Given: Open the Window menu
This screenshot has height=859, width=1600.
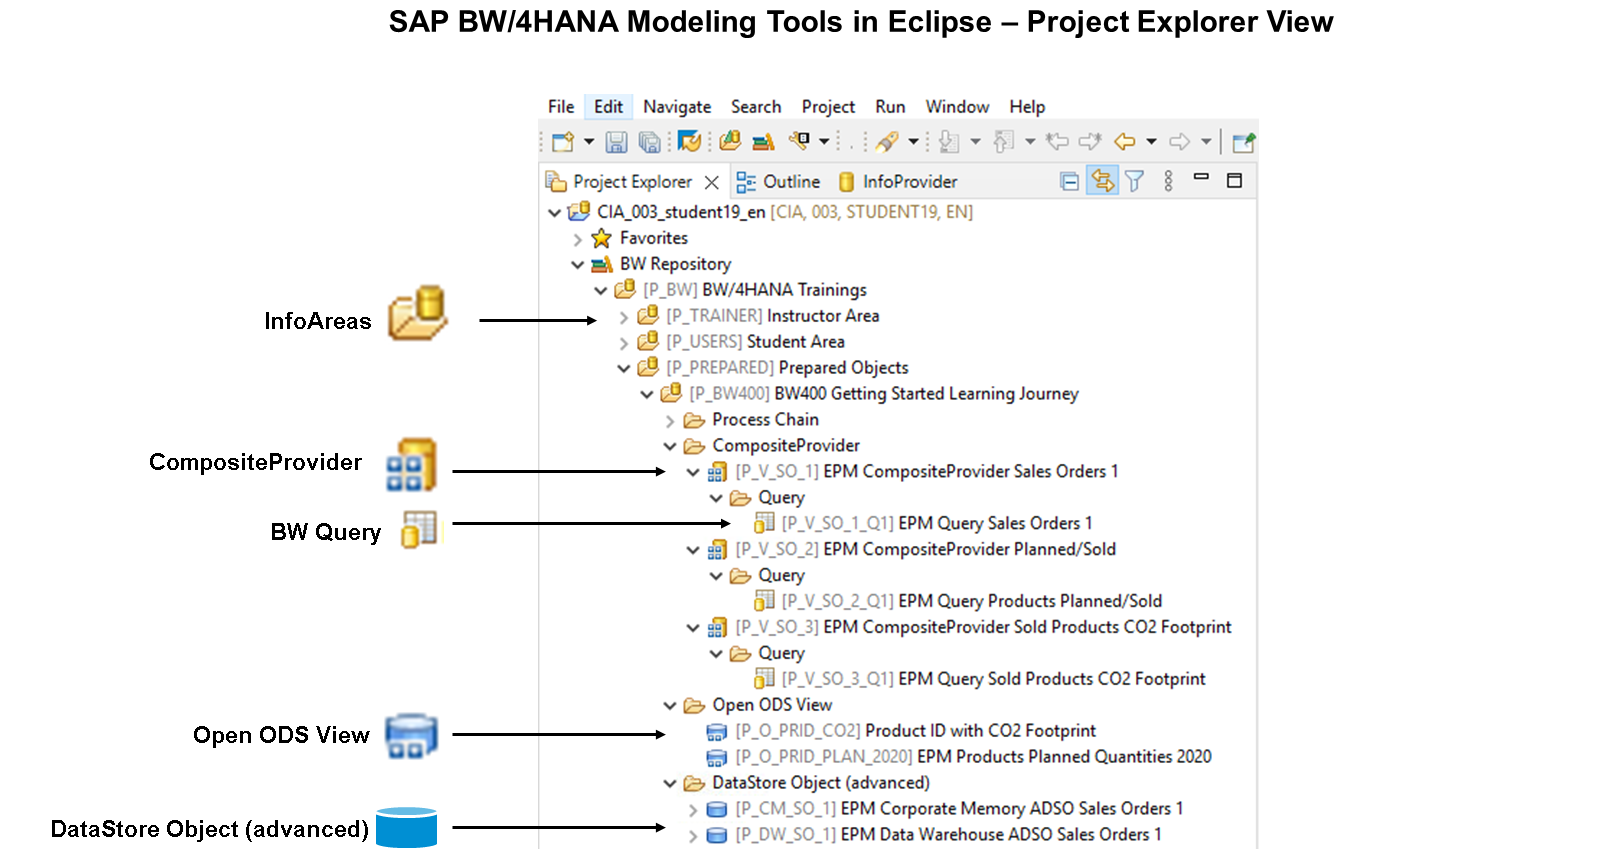Looking at the screenshot, I should pos(957,107).
